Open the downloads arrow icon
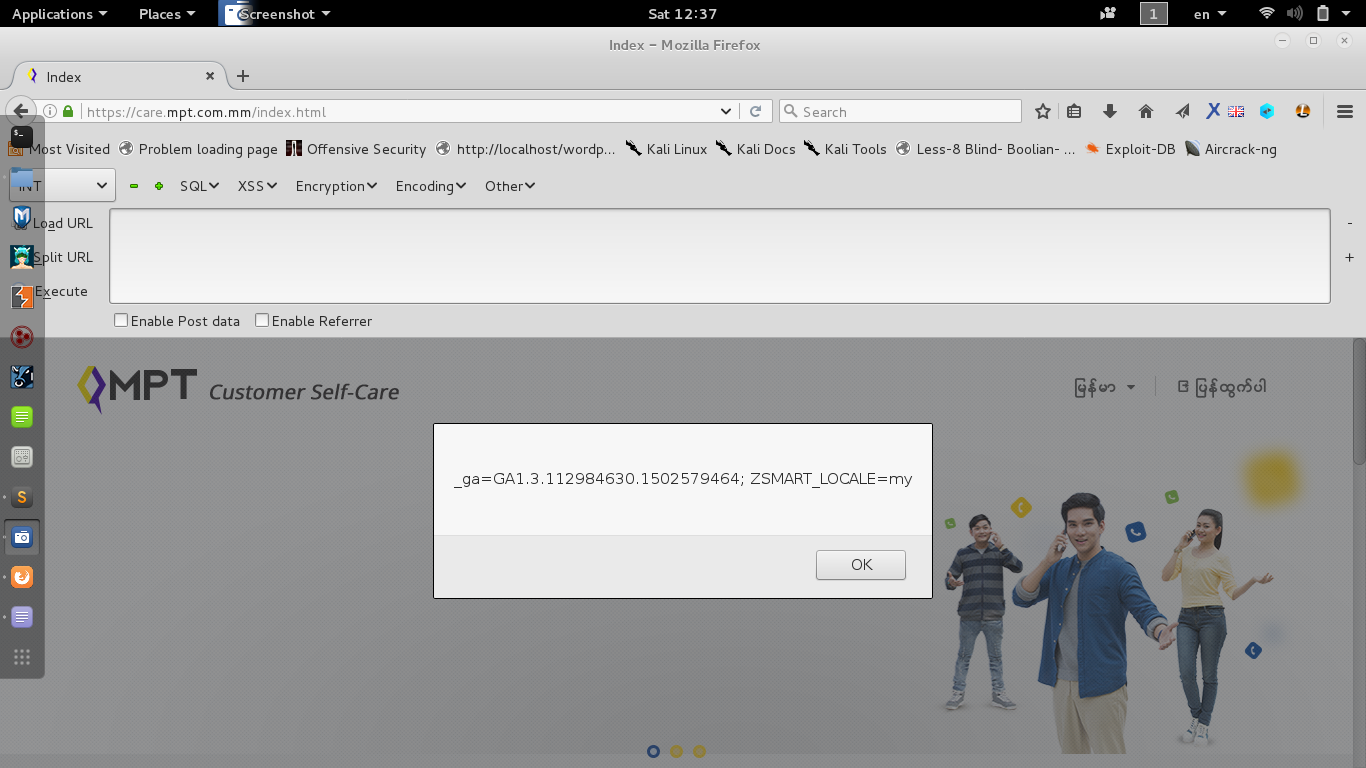This screenshot has width=1366, height=768. 1110,112
